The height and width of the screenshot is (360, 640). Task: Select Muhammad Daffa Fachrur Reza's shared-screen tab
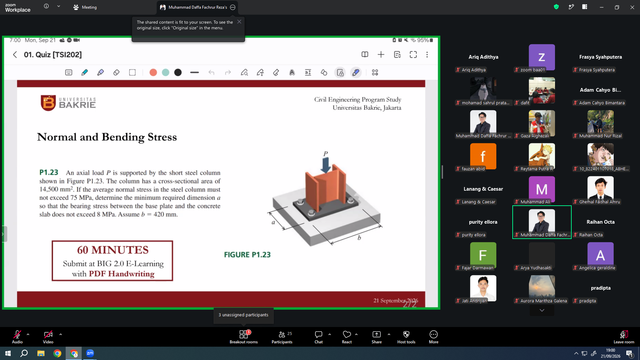198,7
